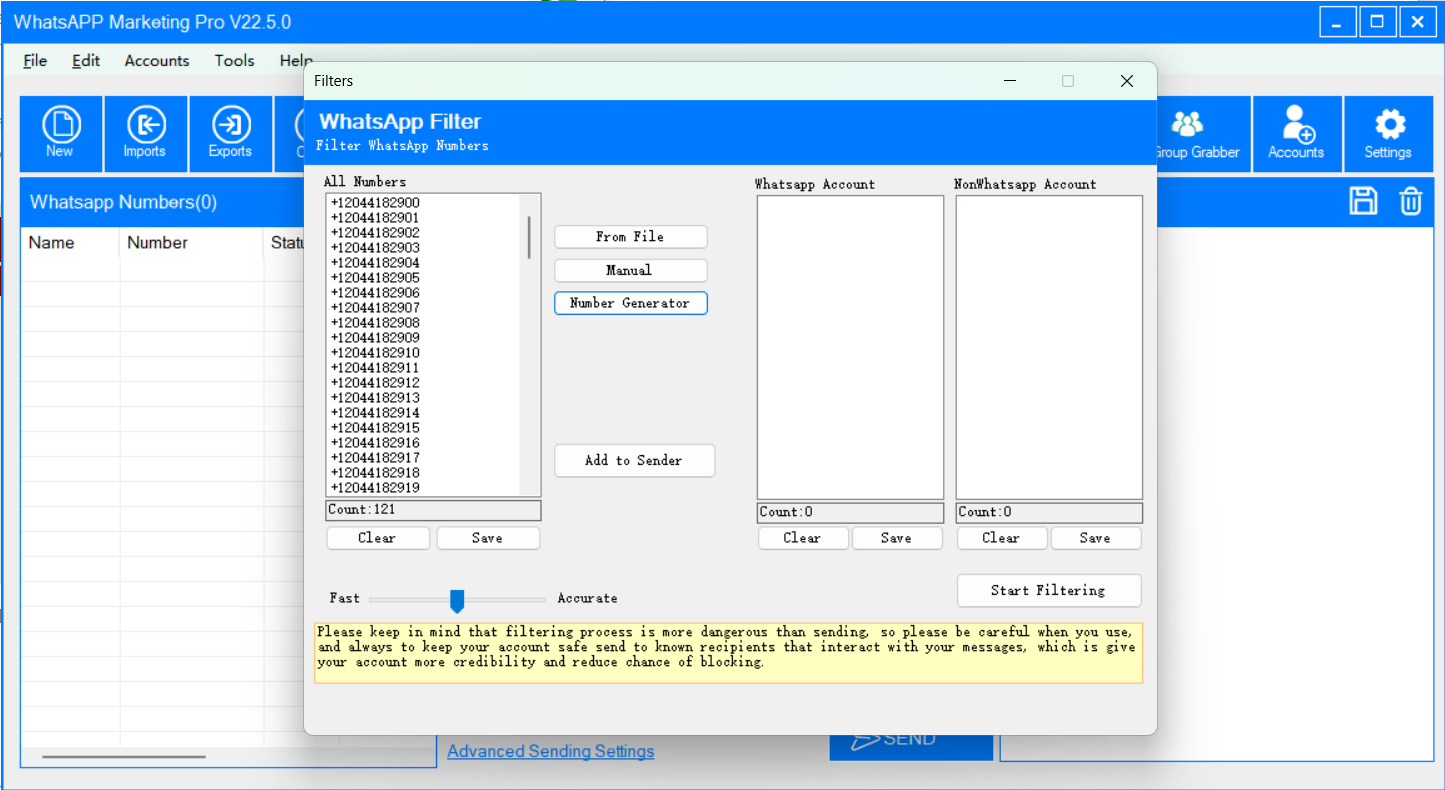Click the From File button
This screenshot has width=1445, height=790.
tap(630, 237)
